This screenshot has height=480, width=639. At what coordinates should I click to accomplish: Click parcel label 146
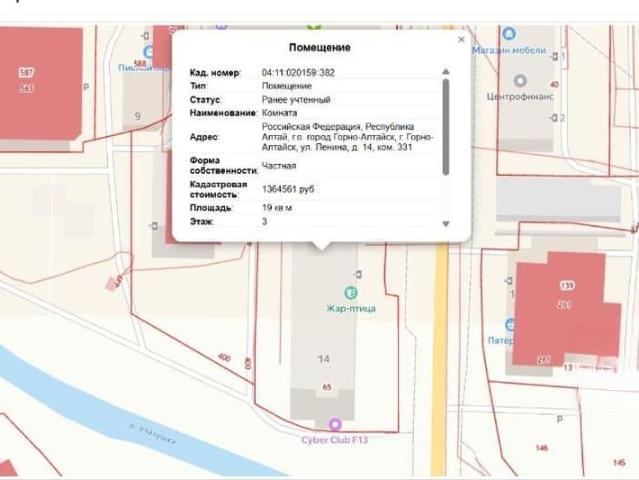click(x=542, y=448)
